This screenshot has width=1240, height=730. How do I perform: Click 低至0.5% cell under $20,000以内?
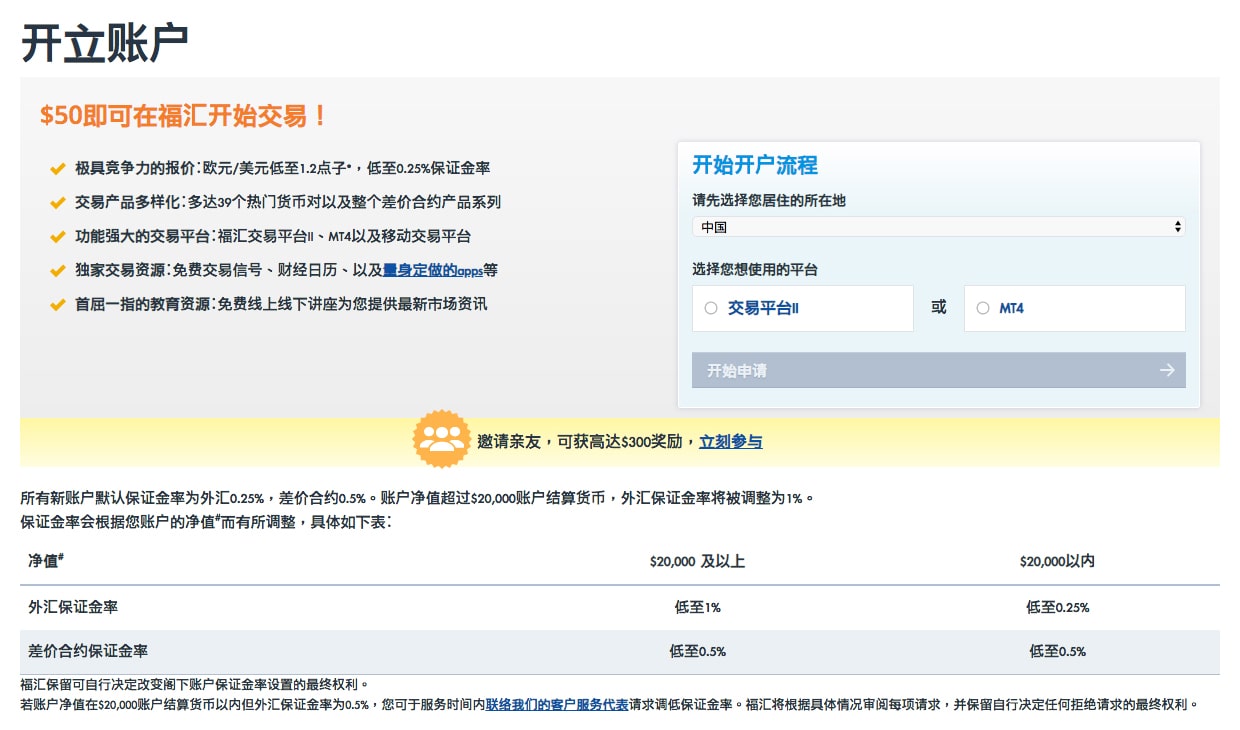click(x=1057, y=651)
